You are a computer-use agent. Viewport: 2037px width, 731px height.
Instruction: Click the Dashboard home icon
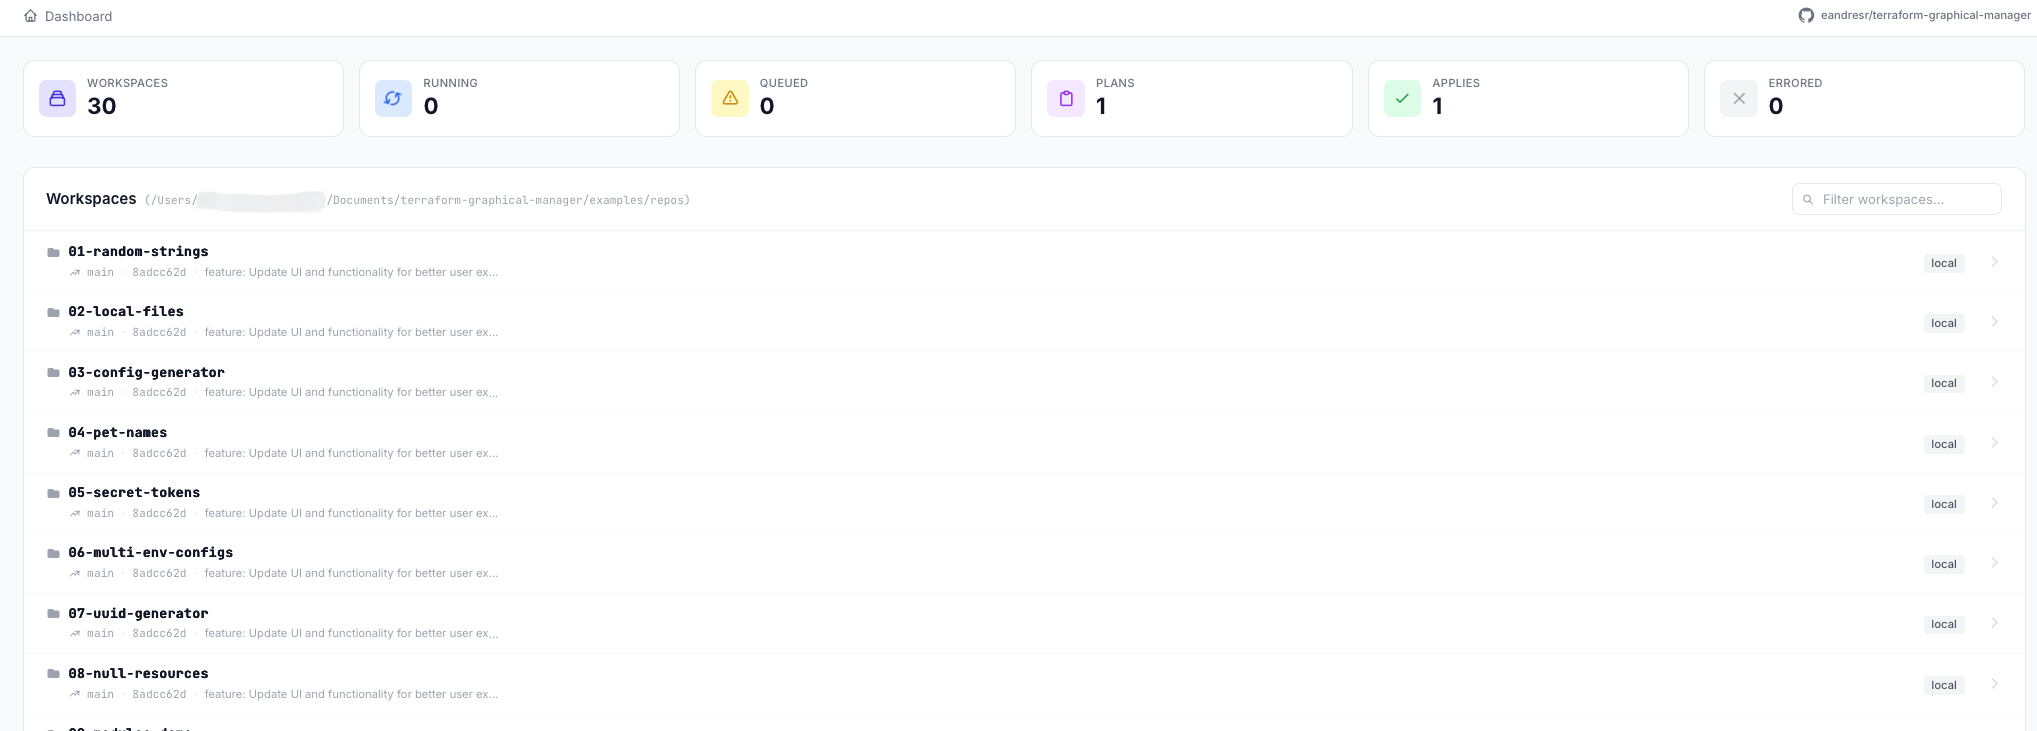click(x=31, y=16)
